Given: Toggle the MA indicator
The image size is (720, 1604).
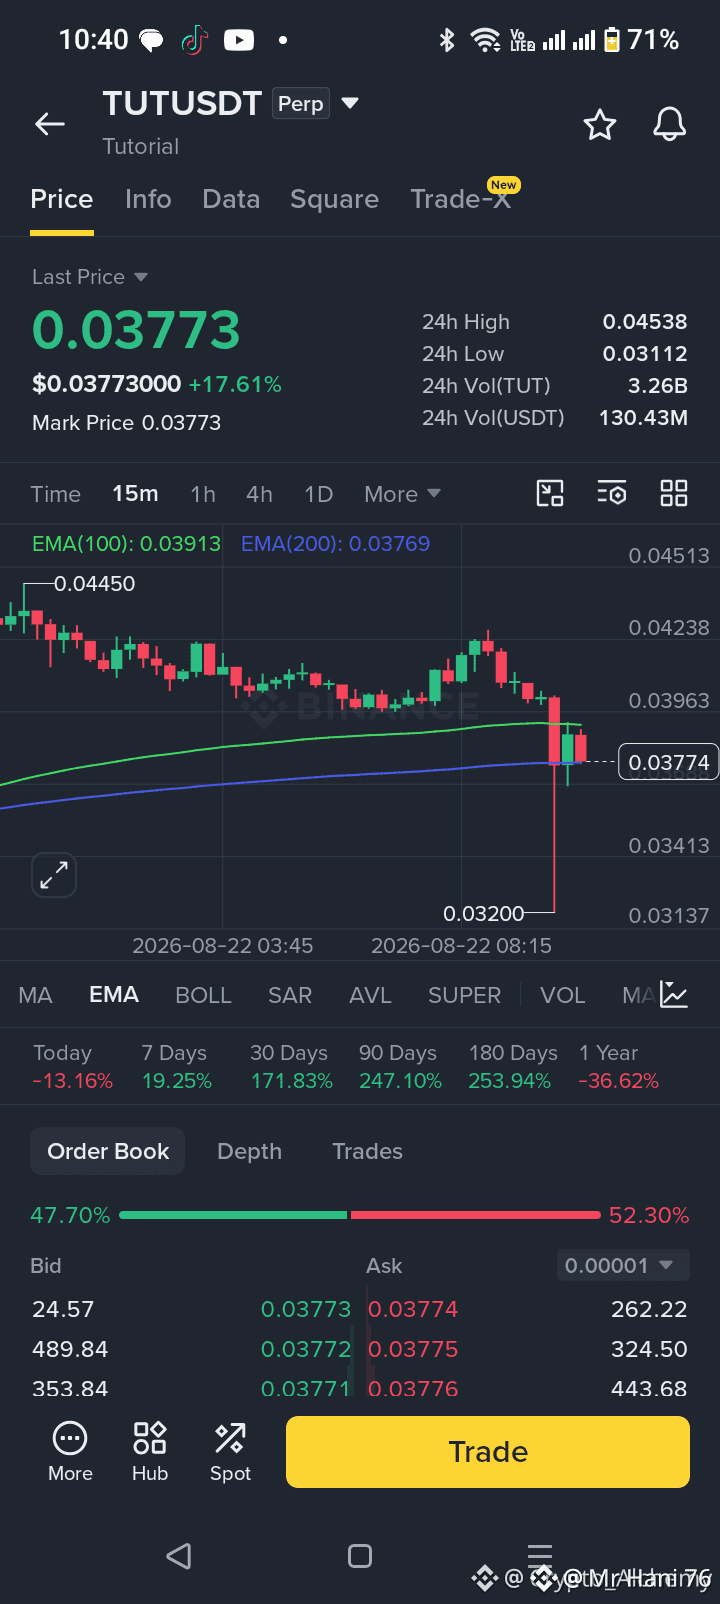Looking at the screenshot, I should [x=35, y=995].
